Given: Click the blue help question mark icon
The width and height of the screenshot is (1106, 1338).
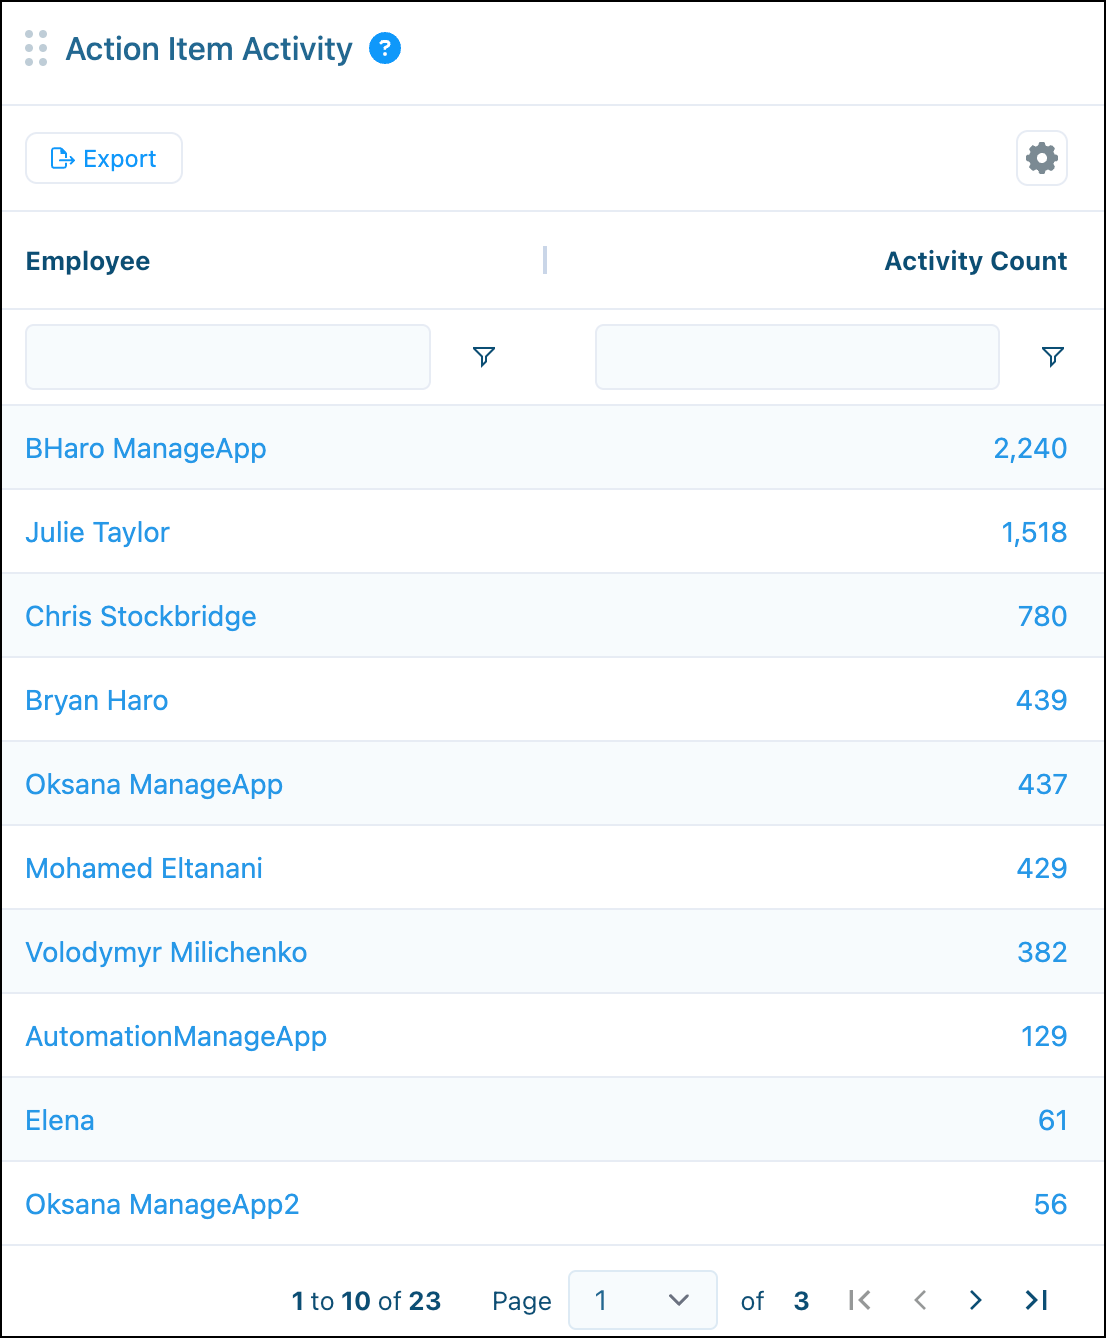Looking at the screenshot, I should click(x=385, y=48).
